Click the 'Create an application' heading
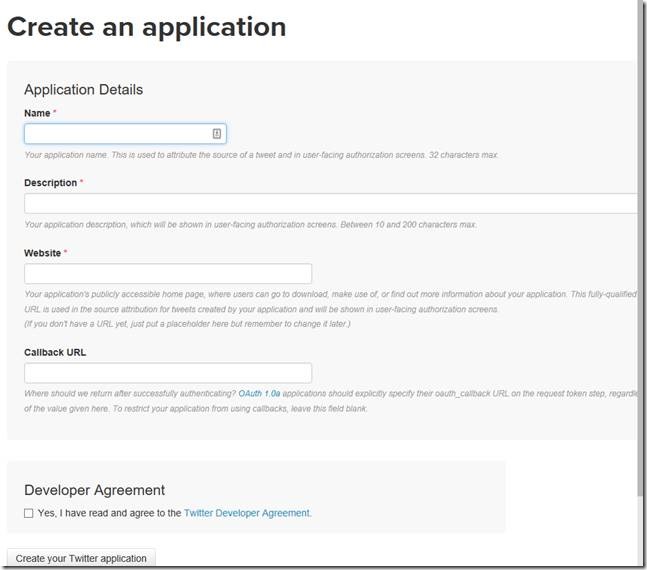 (147, 27)
